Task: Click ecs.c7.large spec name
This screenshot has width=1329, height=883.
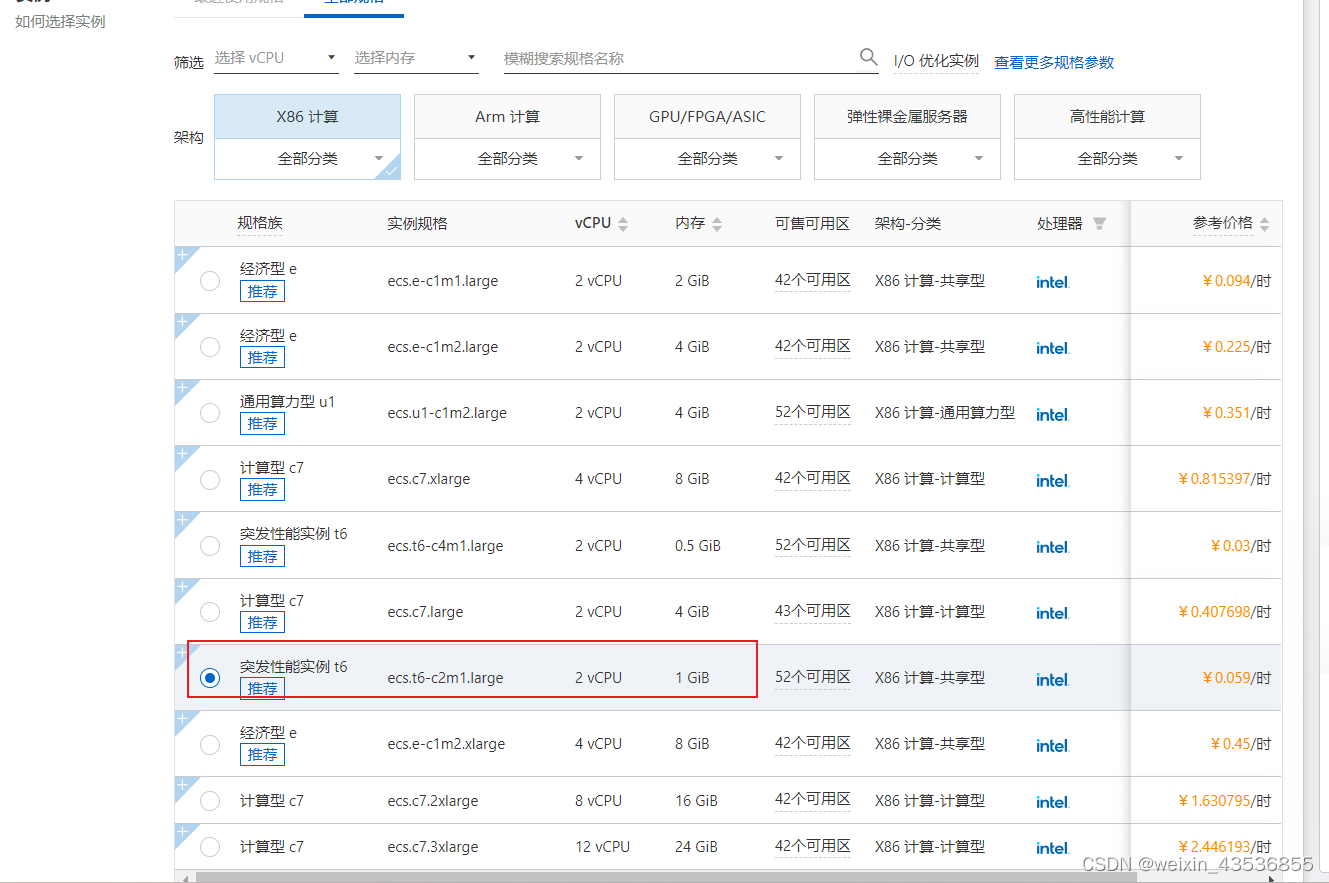Action: pos(425,612)
